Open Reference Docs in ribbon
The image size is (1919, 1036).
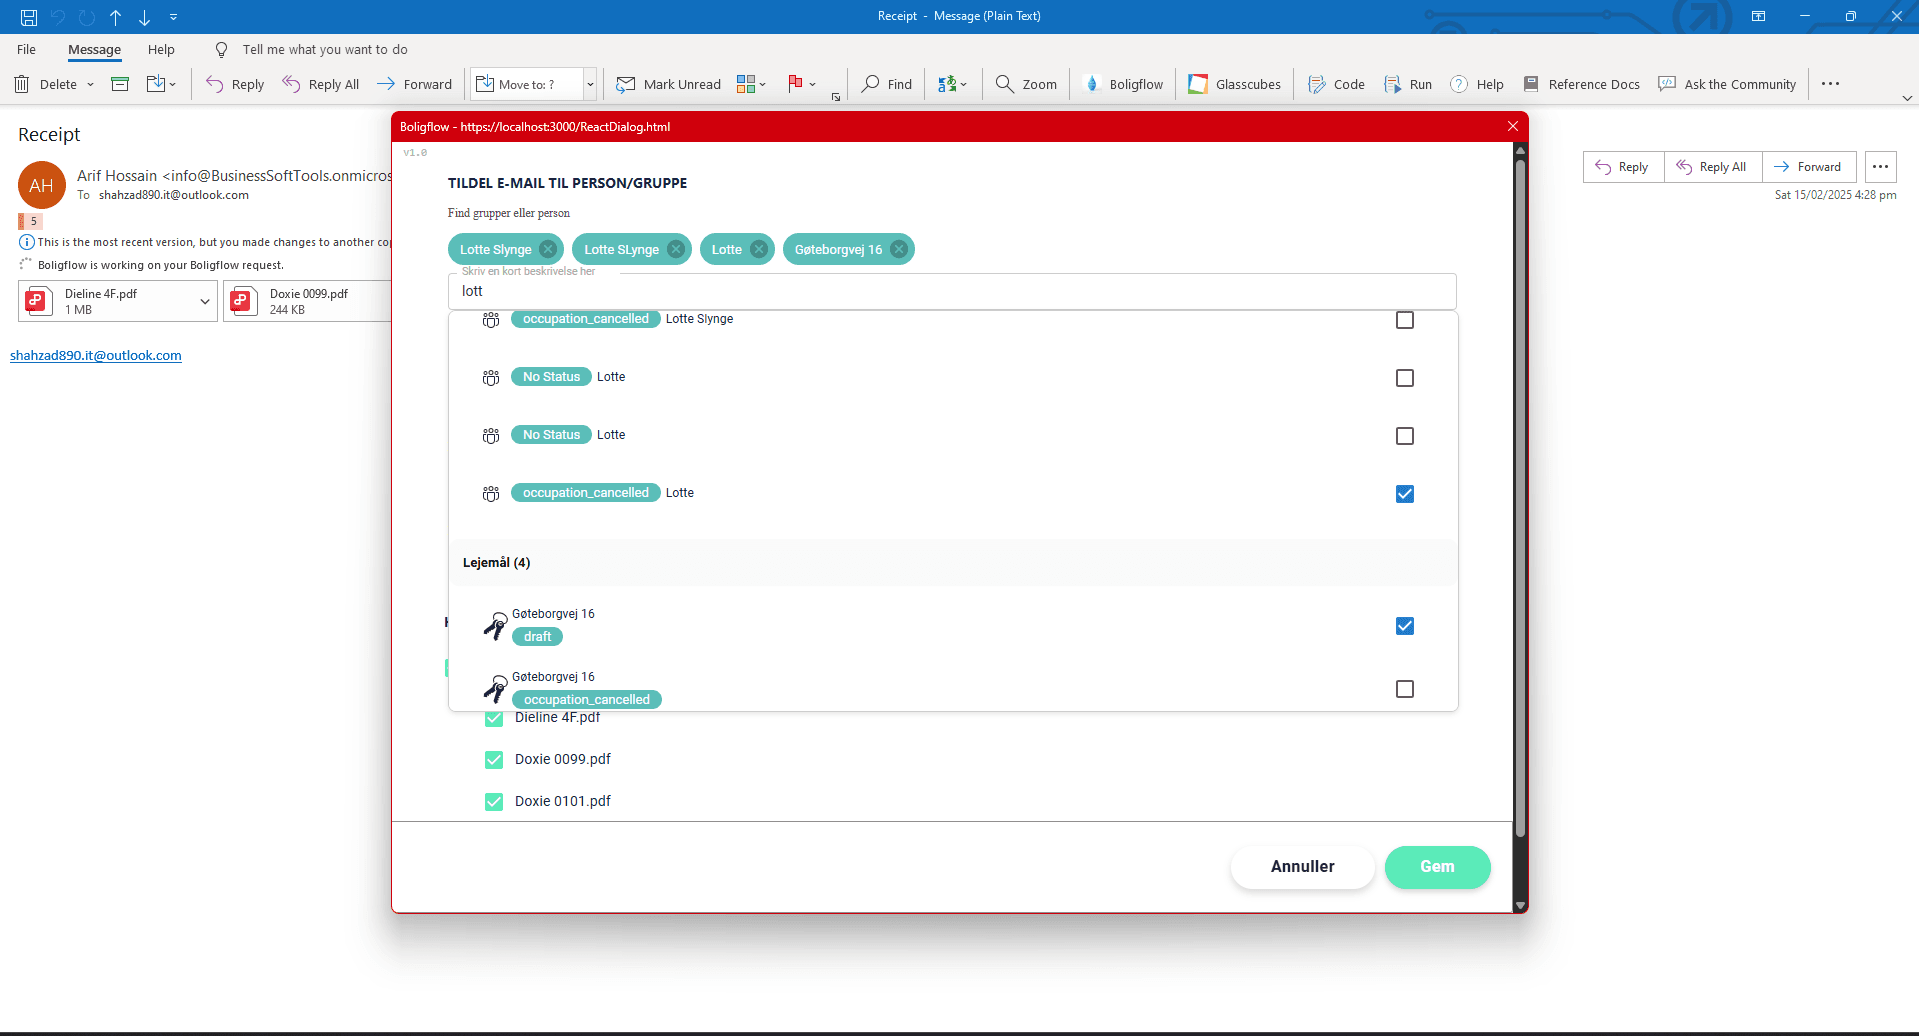(x=1581, y=84)
